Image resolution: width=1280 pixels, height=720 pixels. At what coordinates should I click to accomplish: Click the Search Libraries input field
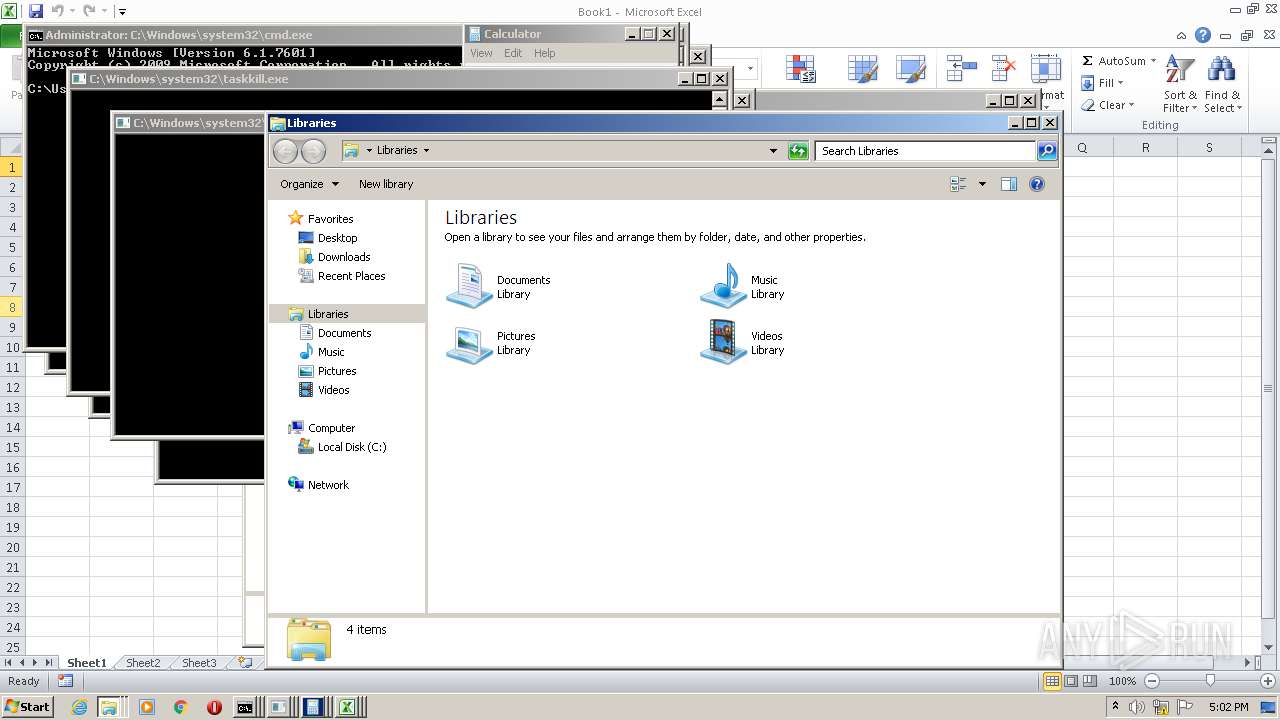point(925,151)
